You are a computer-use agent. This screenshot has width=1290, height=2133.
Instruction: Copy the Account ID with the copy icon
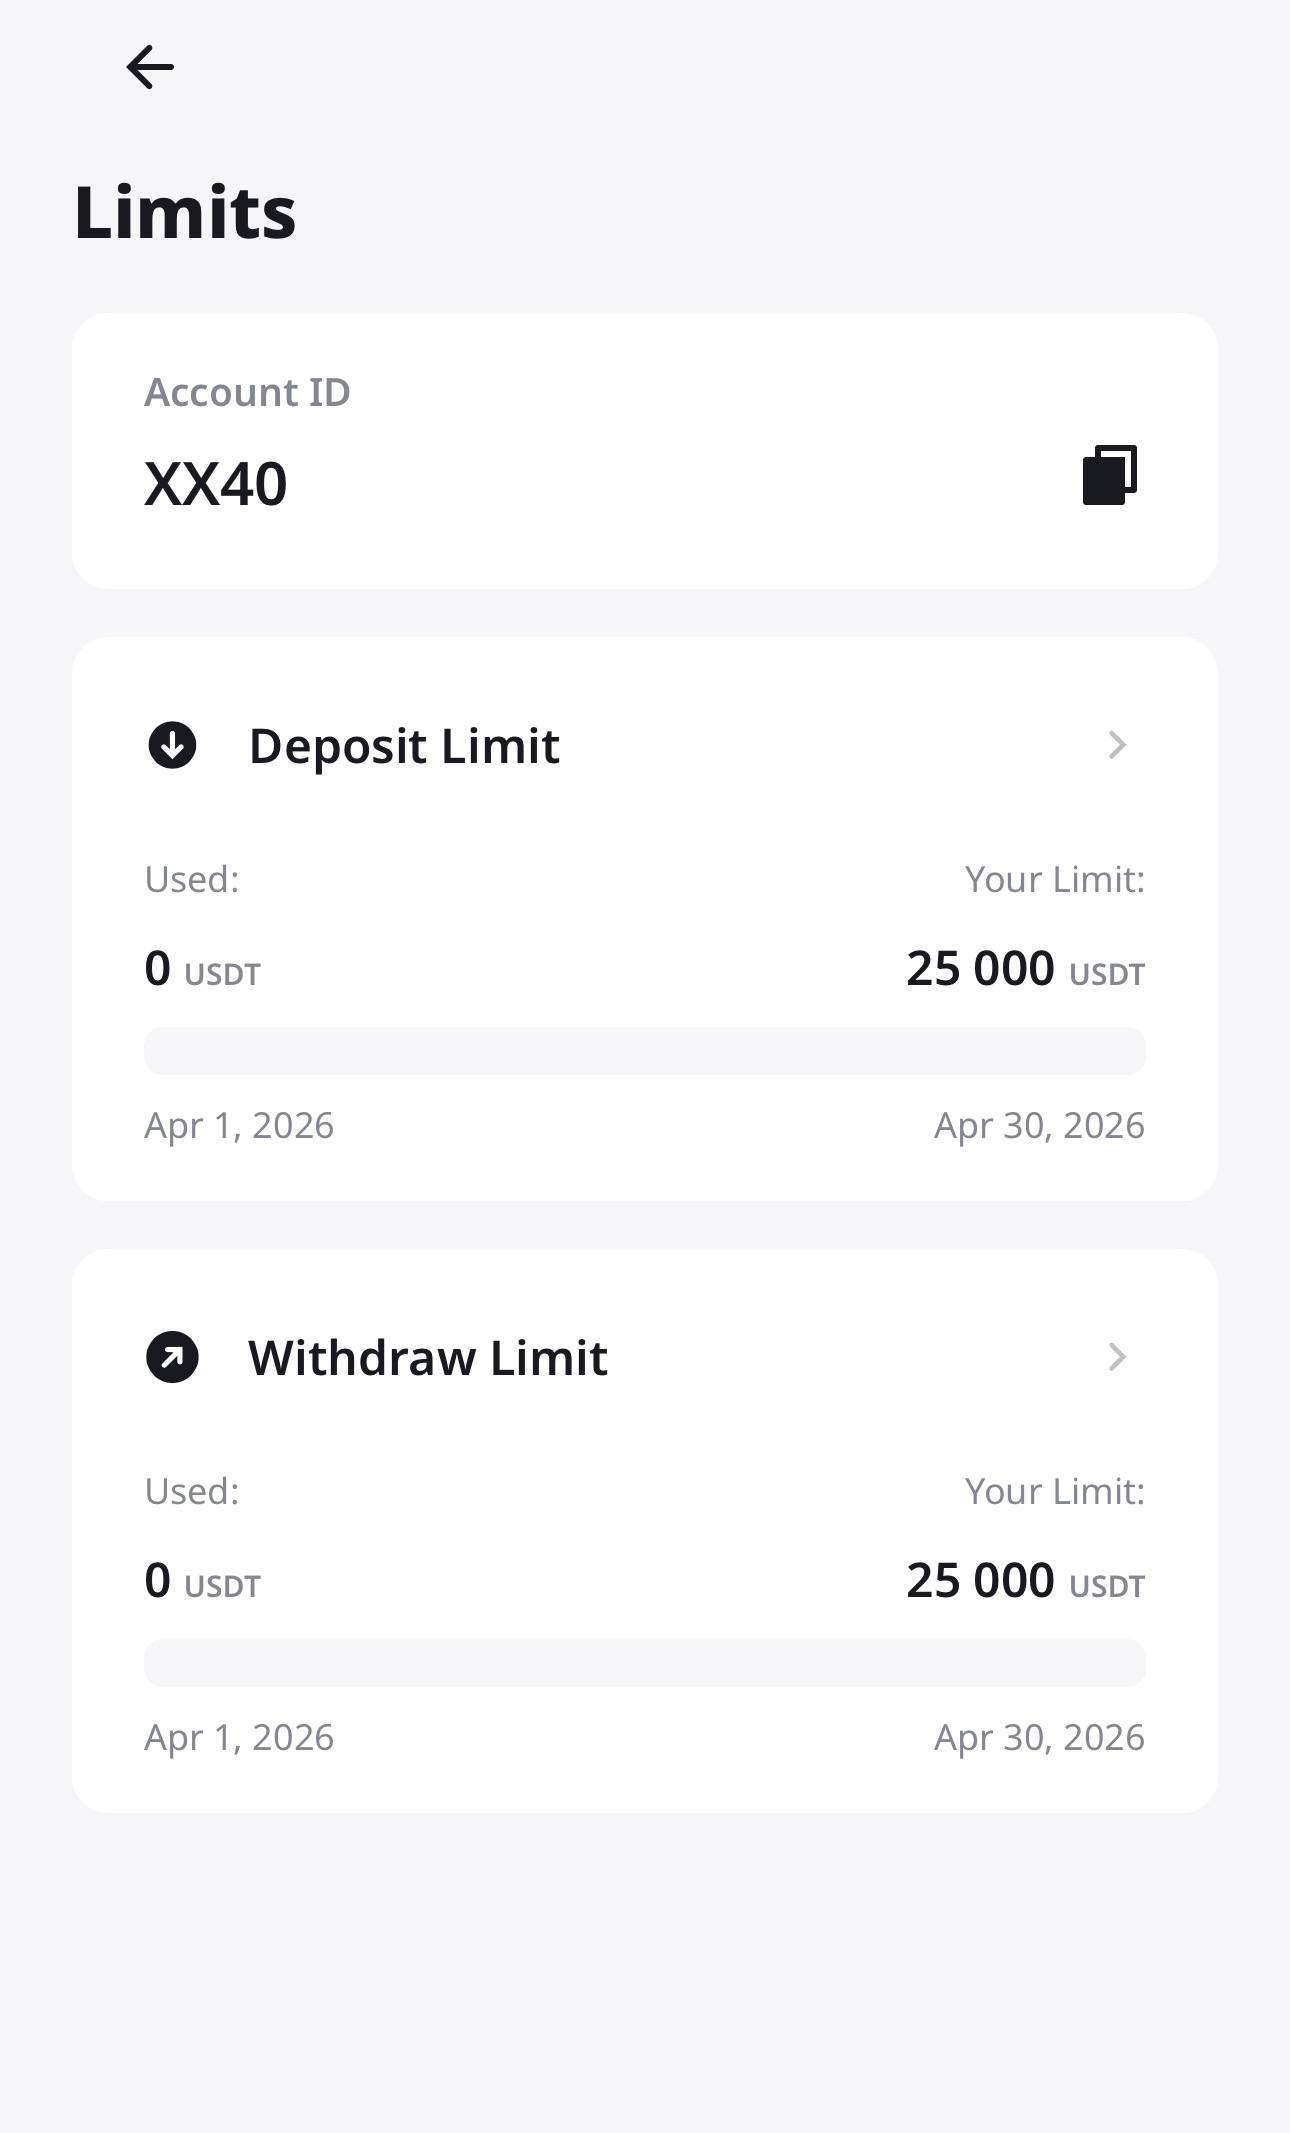tap(1110, 475)
